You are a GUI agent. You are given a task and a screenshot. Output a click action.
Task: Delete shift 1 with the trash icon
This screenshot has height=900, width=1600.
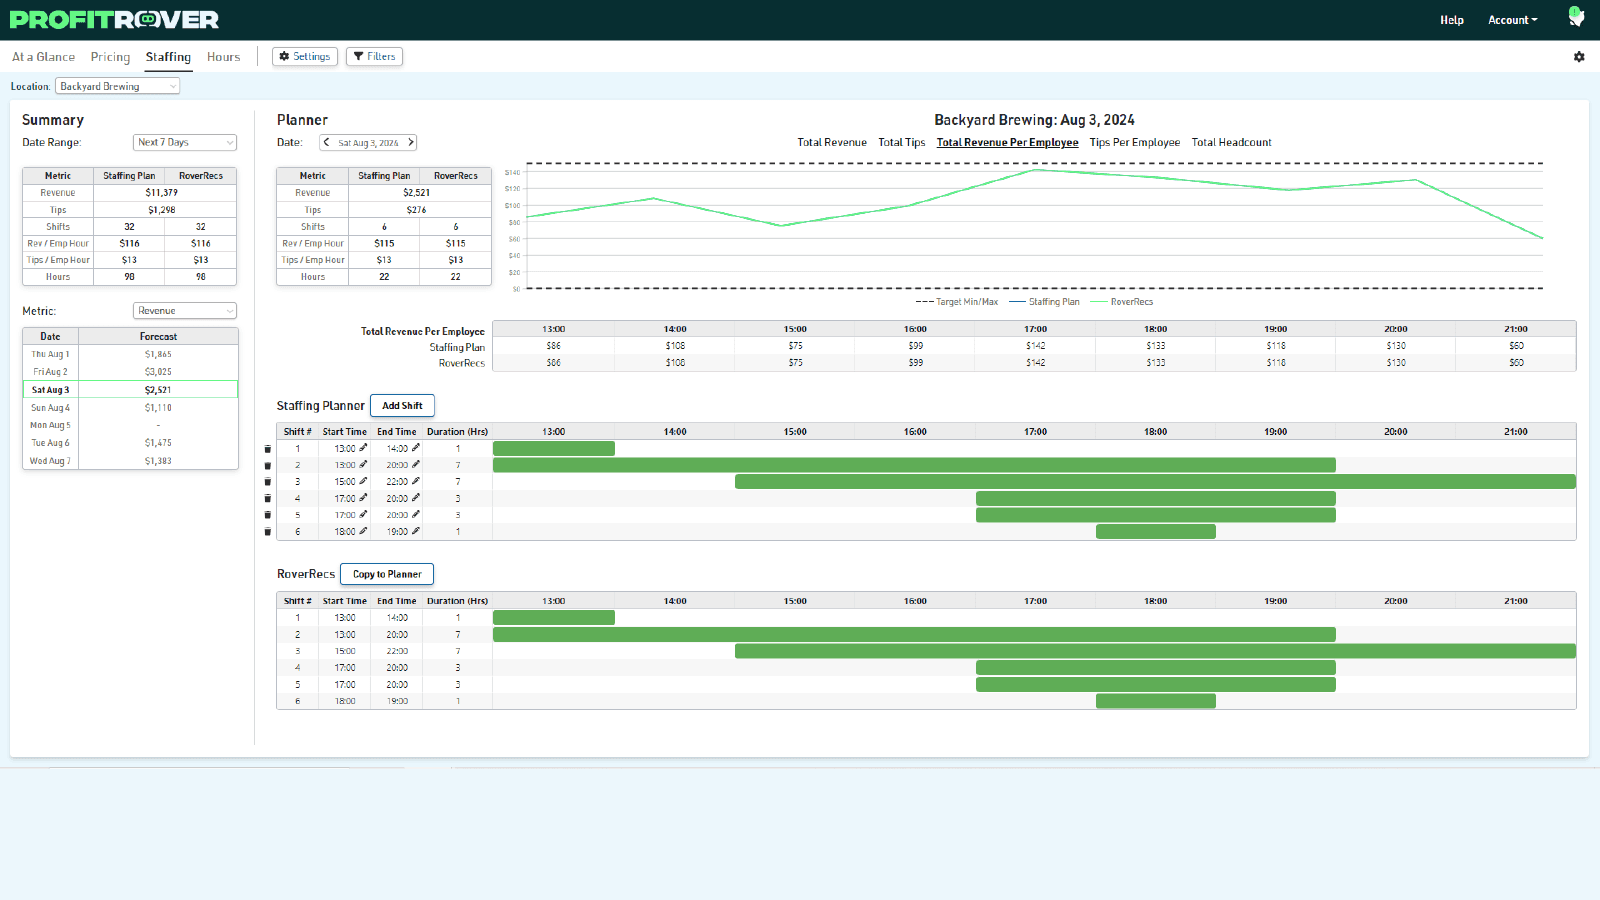(x=267, y=449)
